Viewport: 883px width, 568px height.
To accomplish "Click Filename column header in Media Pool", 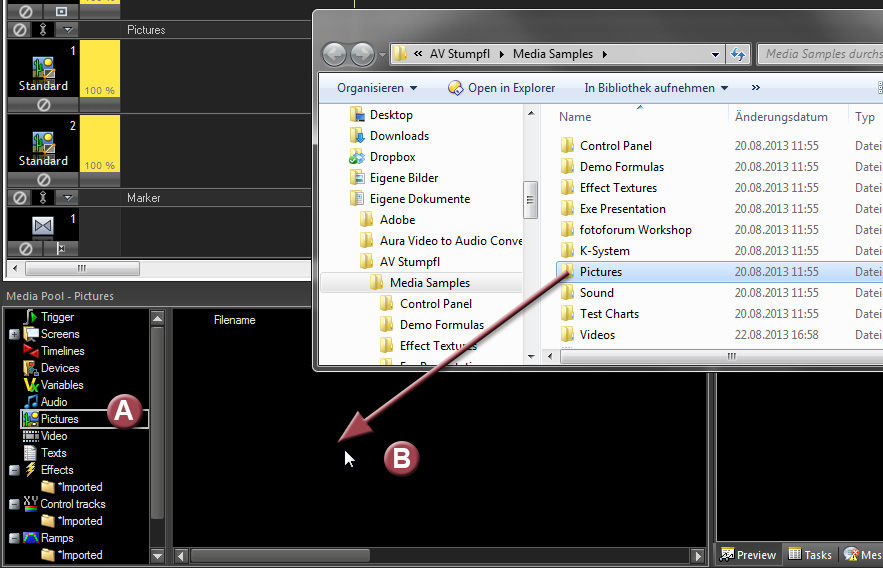I will pos(234,320).
